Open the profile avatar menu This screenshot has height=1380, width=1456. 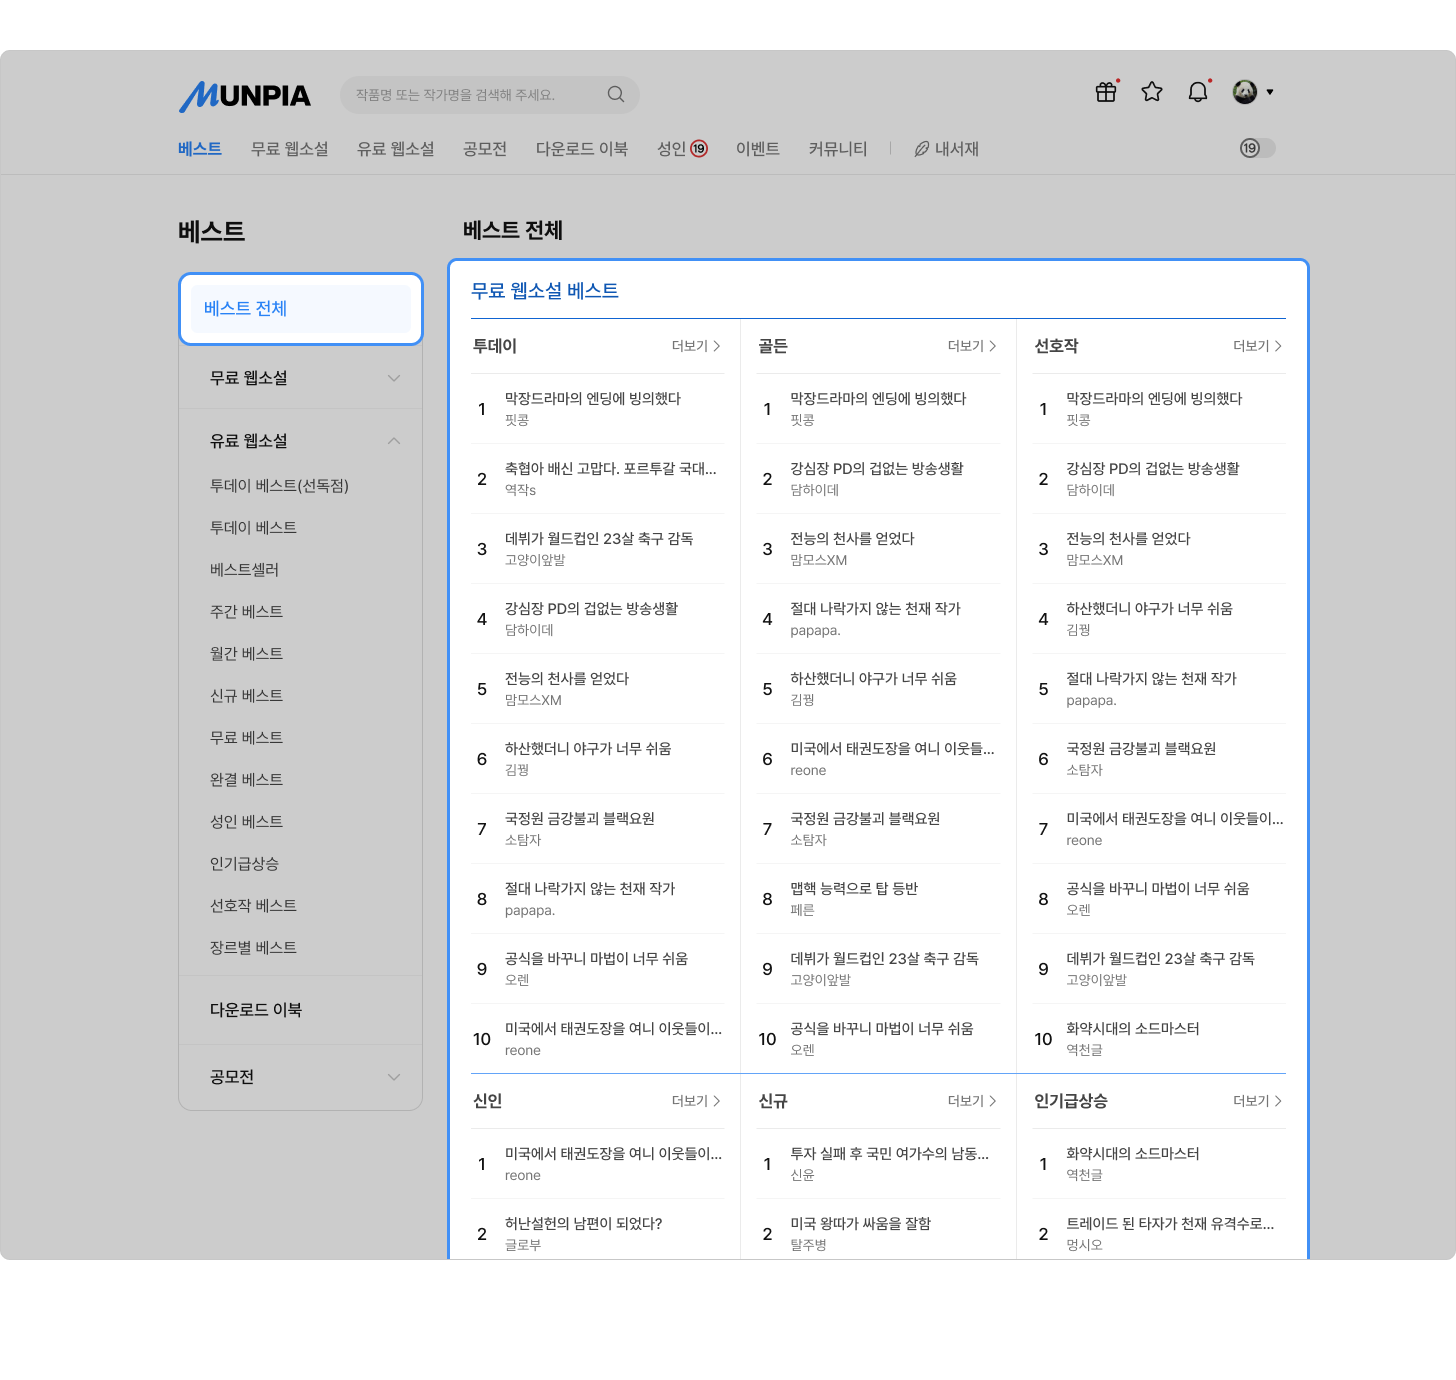[1245, 92]
